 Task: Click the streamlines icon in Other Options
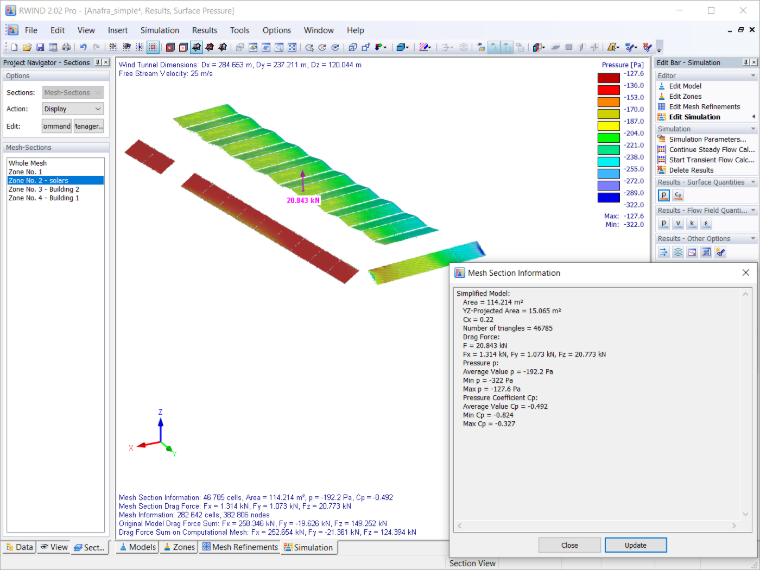(x=664, y=252)
